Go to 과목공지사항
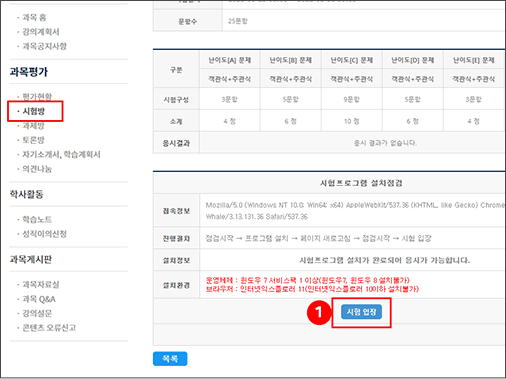The height and width of the screenshot is (379, 506). (x=44, y=46)
